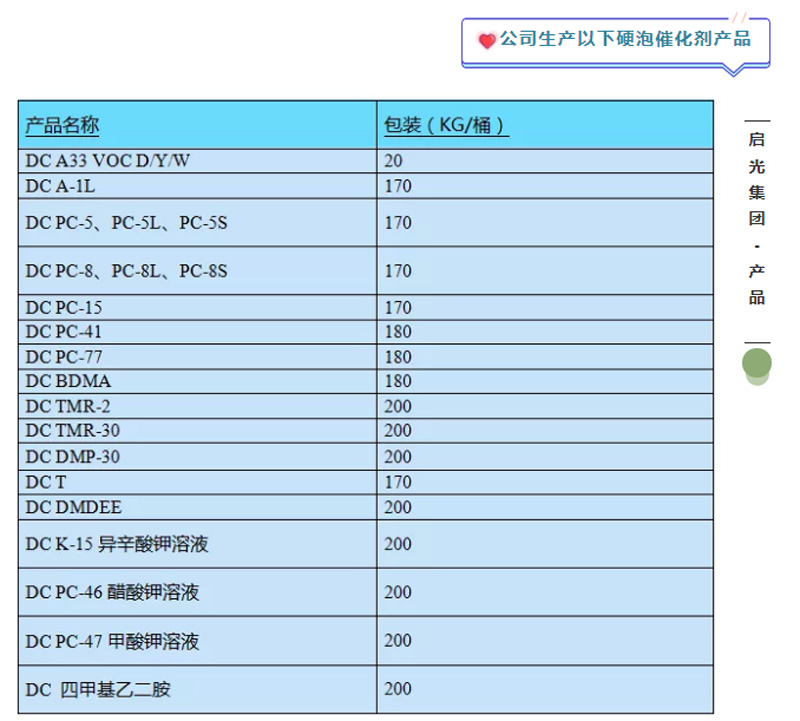
Task: Click the DC PC-46 醋酸钾溶液 cell
Action: coord(113,593)
